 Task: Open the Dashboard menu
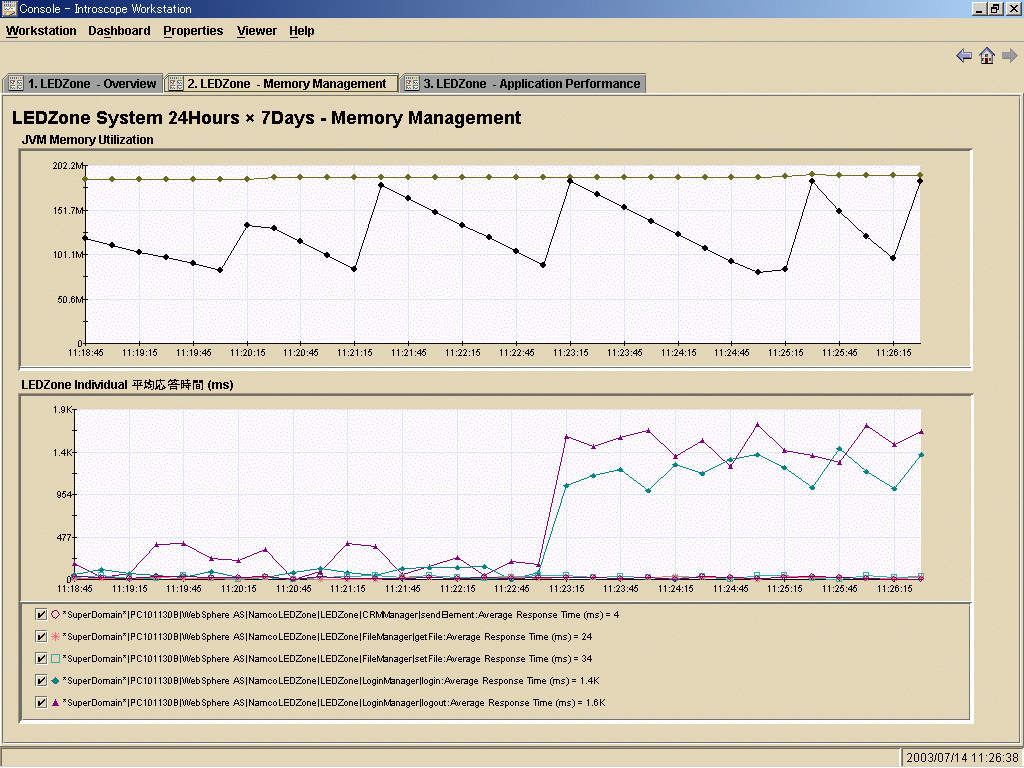pos(120,31)
